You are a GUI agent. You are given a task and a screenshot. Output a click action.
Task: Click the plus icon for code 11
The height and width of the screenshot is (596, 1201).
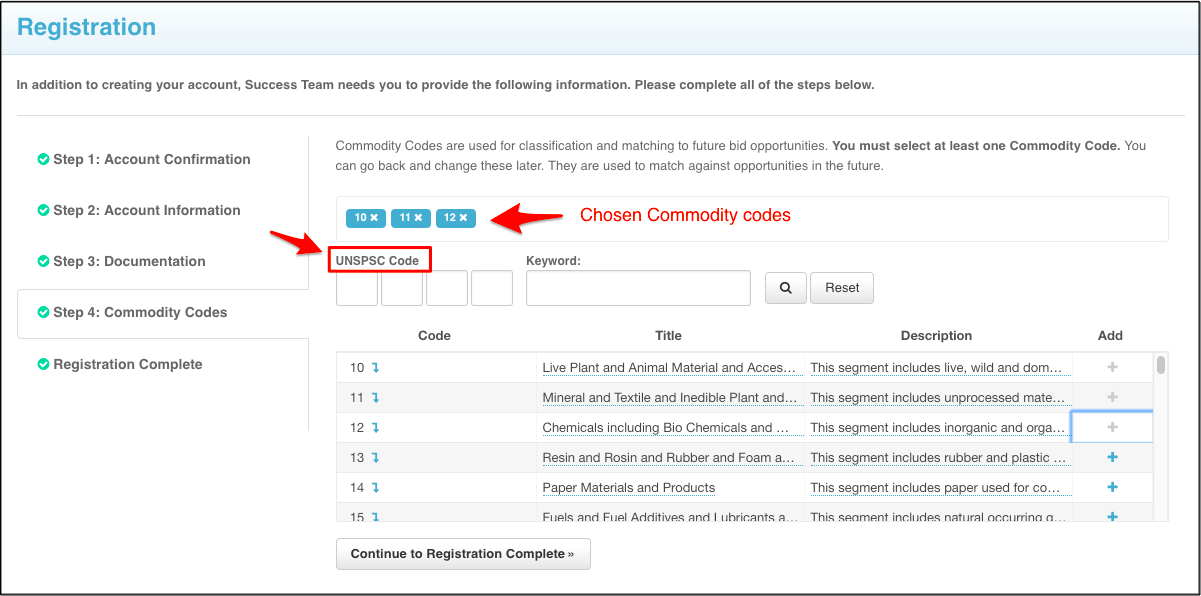pyautogui.click(x=1112, y=397)
